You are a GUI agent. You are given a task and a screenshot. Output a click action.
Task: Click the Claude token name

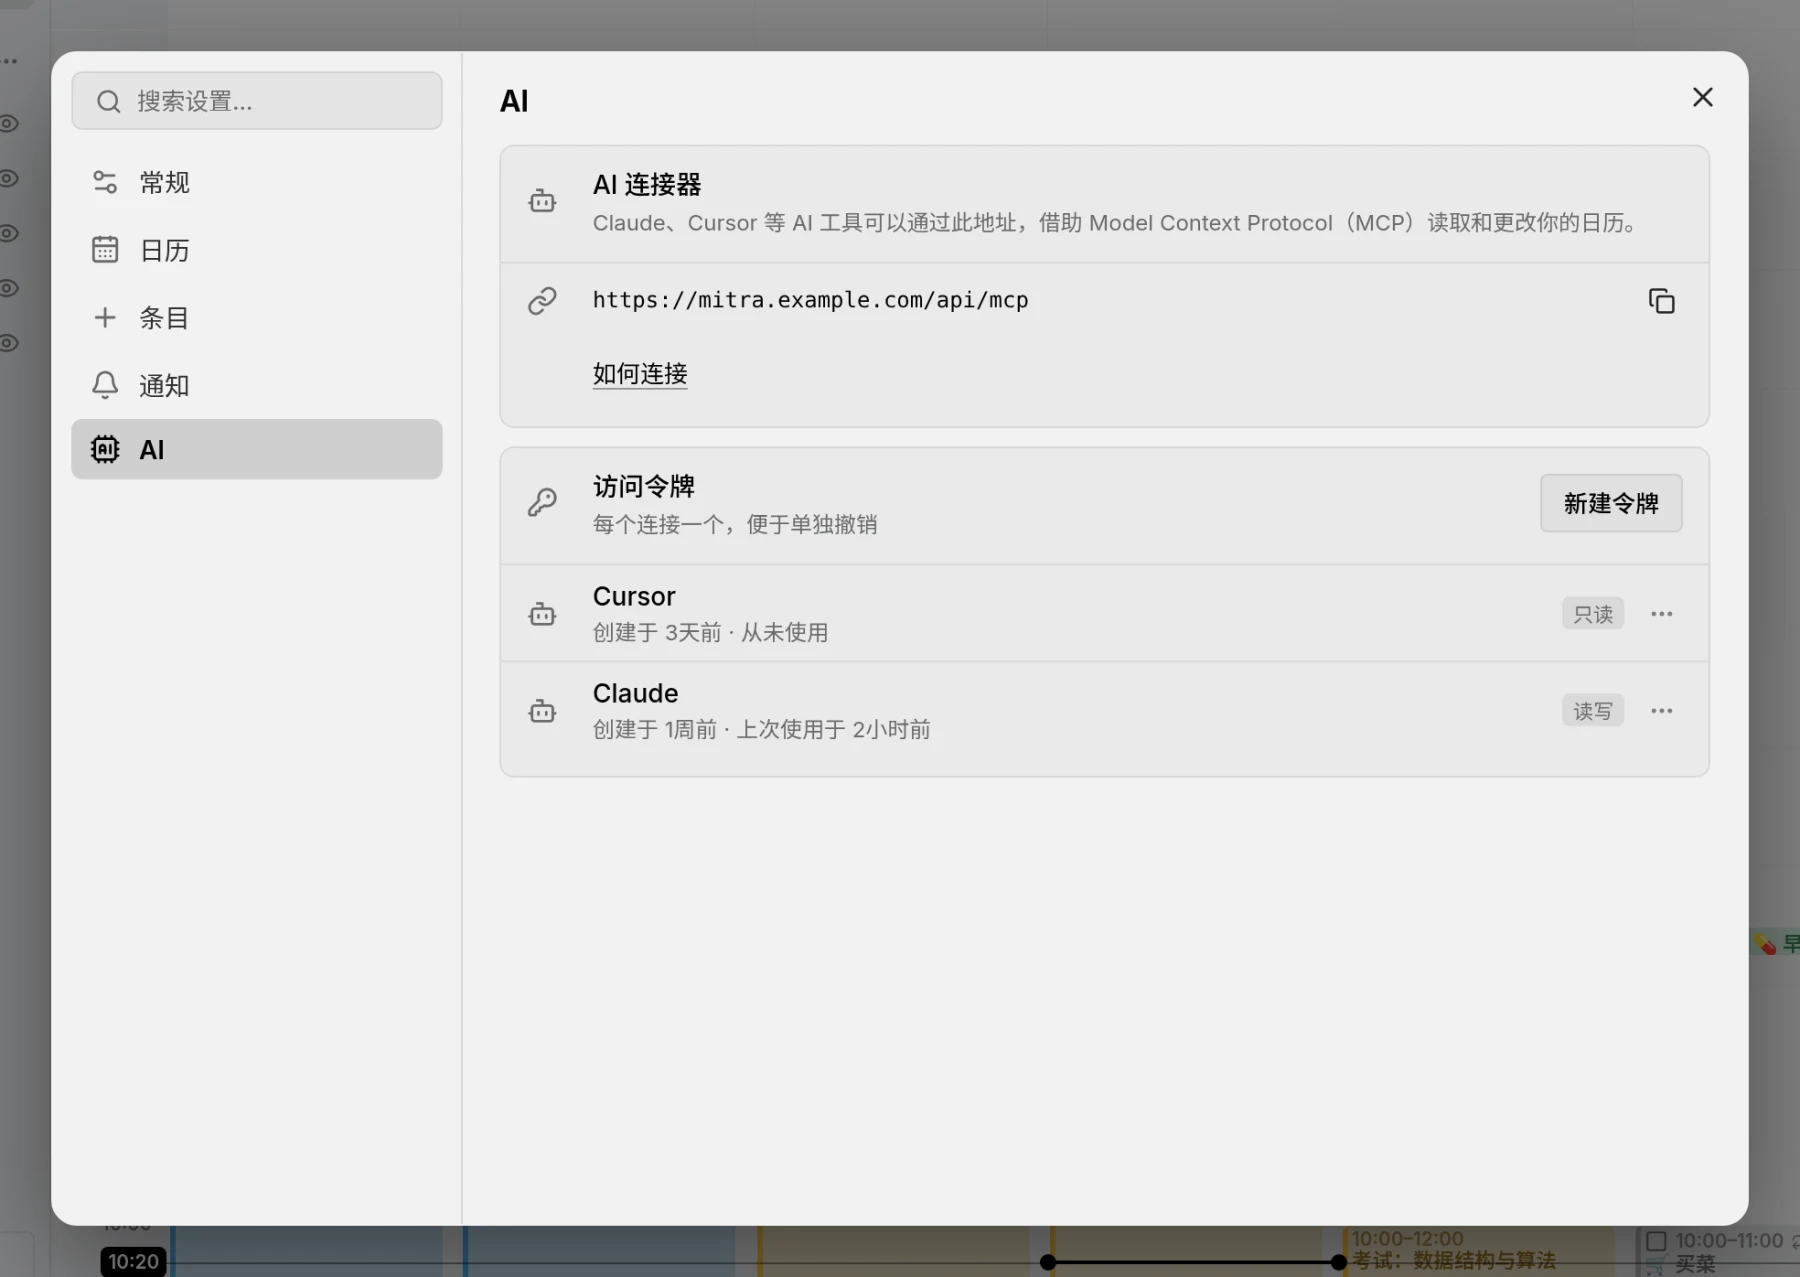[636, 693]
